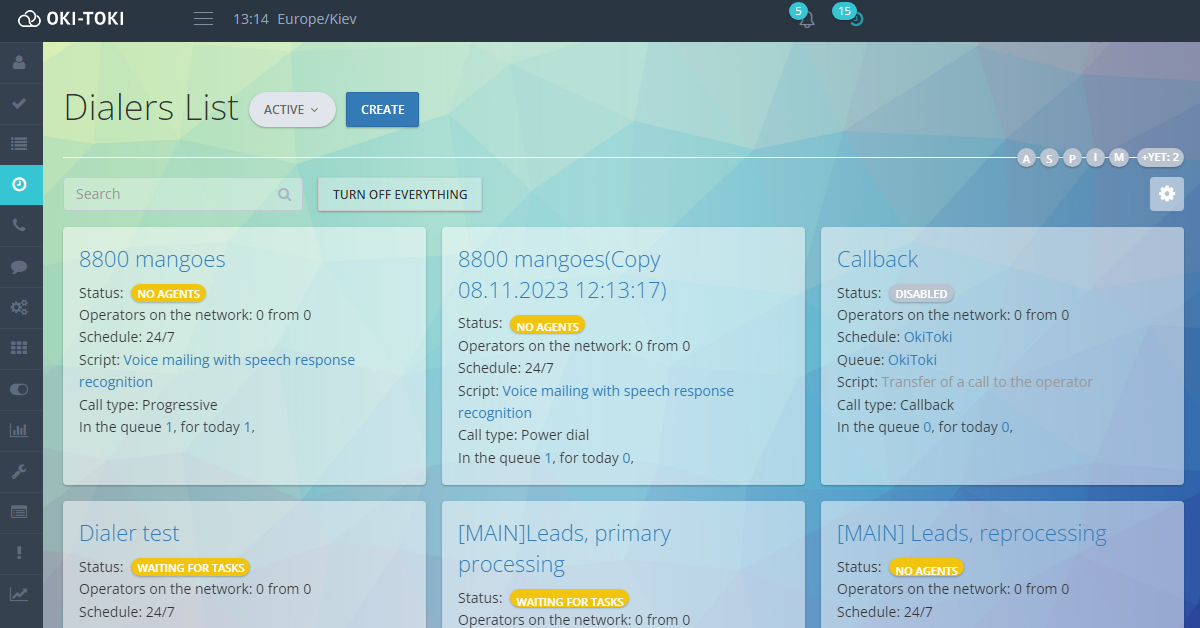This screenshot has height=628, width=1200.
Task: Click the toggle switch icon in sidebar
Action: [20, 389]
